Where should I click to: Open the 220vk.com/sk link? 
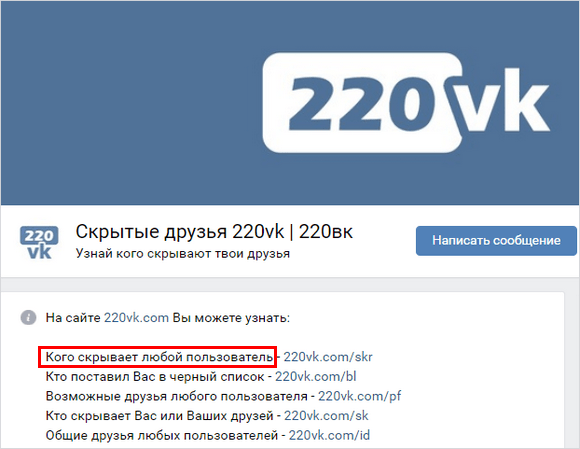point(326,416)
